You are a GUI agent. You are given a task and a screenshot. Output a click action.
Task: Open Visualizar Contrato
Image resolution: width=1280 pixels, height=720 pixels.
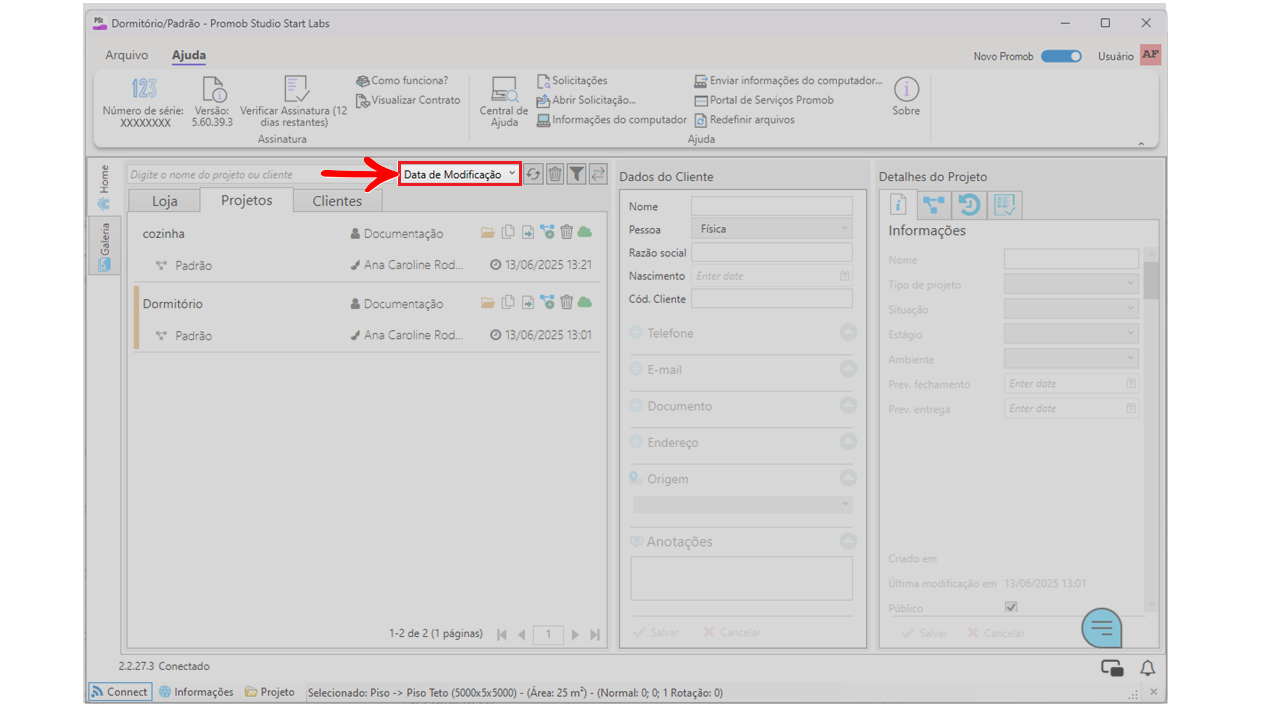[x=408, y=100]
